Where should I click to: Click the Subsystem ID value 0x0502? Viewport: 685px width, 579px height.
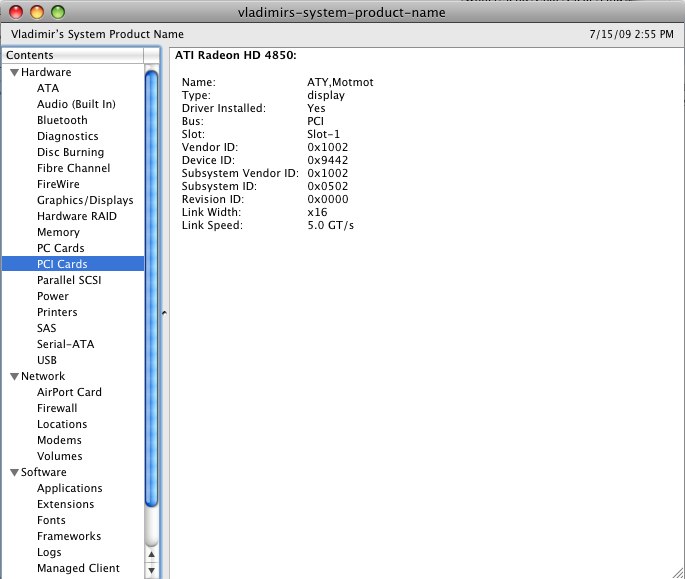coord(328,187)
